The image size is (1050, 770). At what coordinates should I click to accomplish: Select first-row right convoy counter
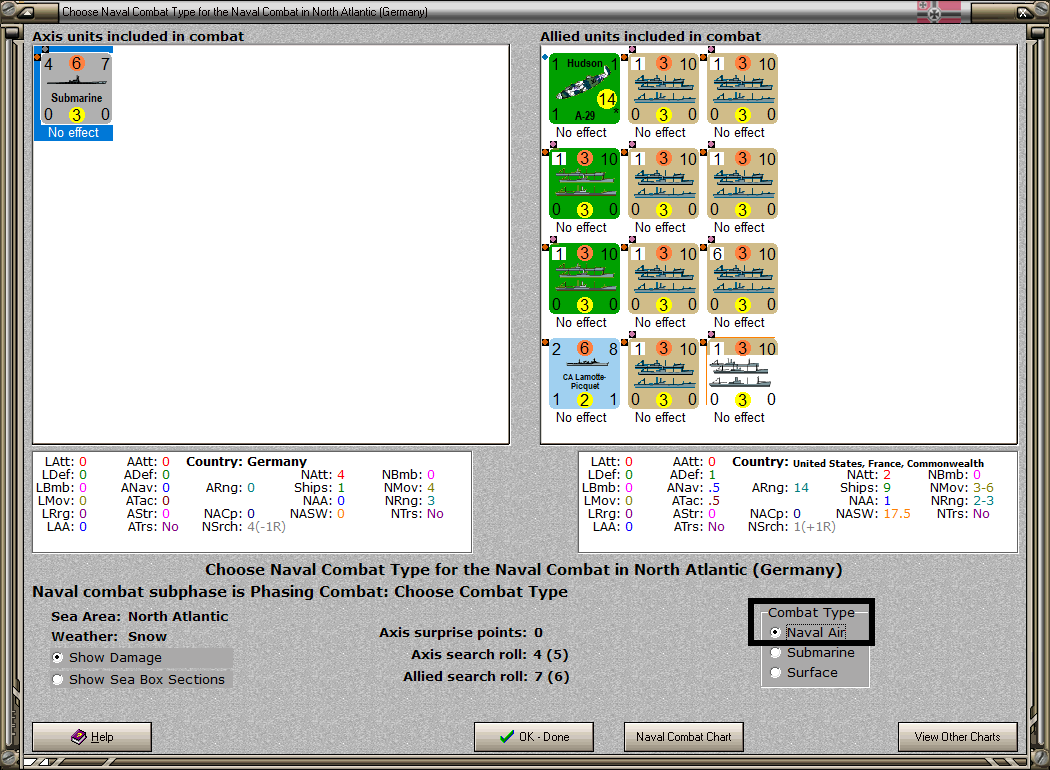tap(743, 89)
